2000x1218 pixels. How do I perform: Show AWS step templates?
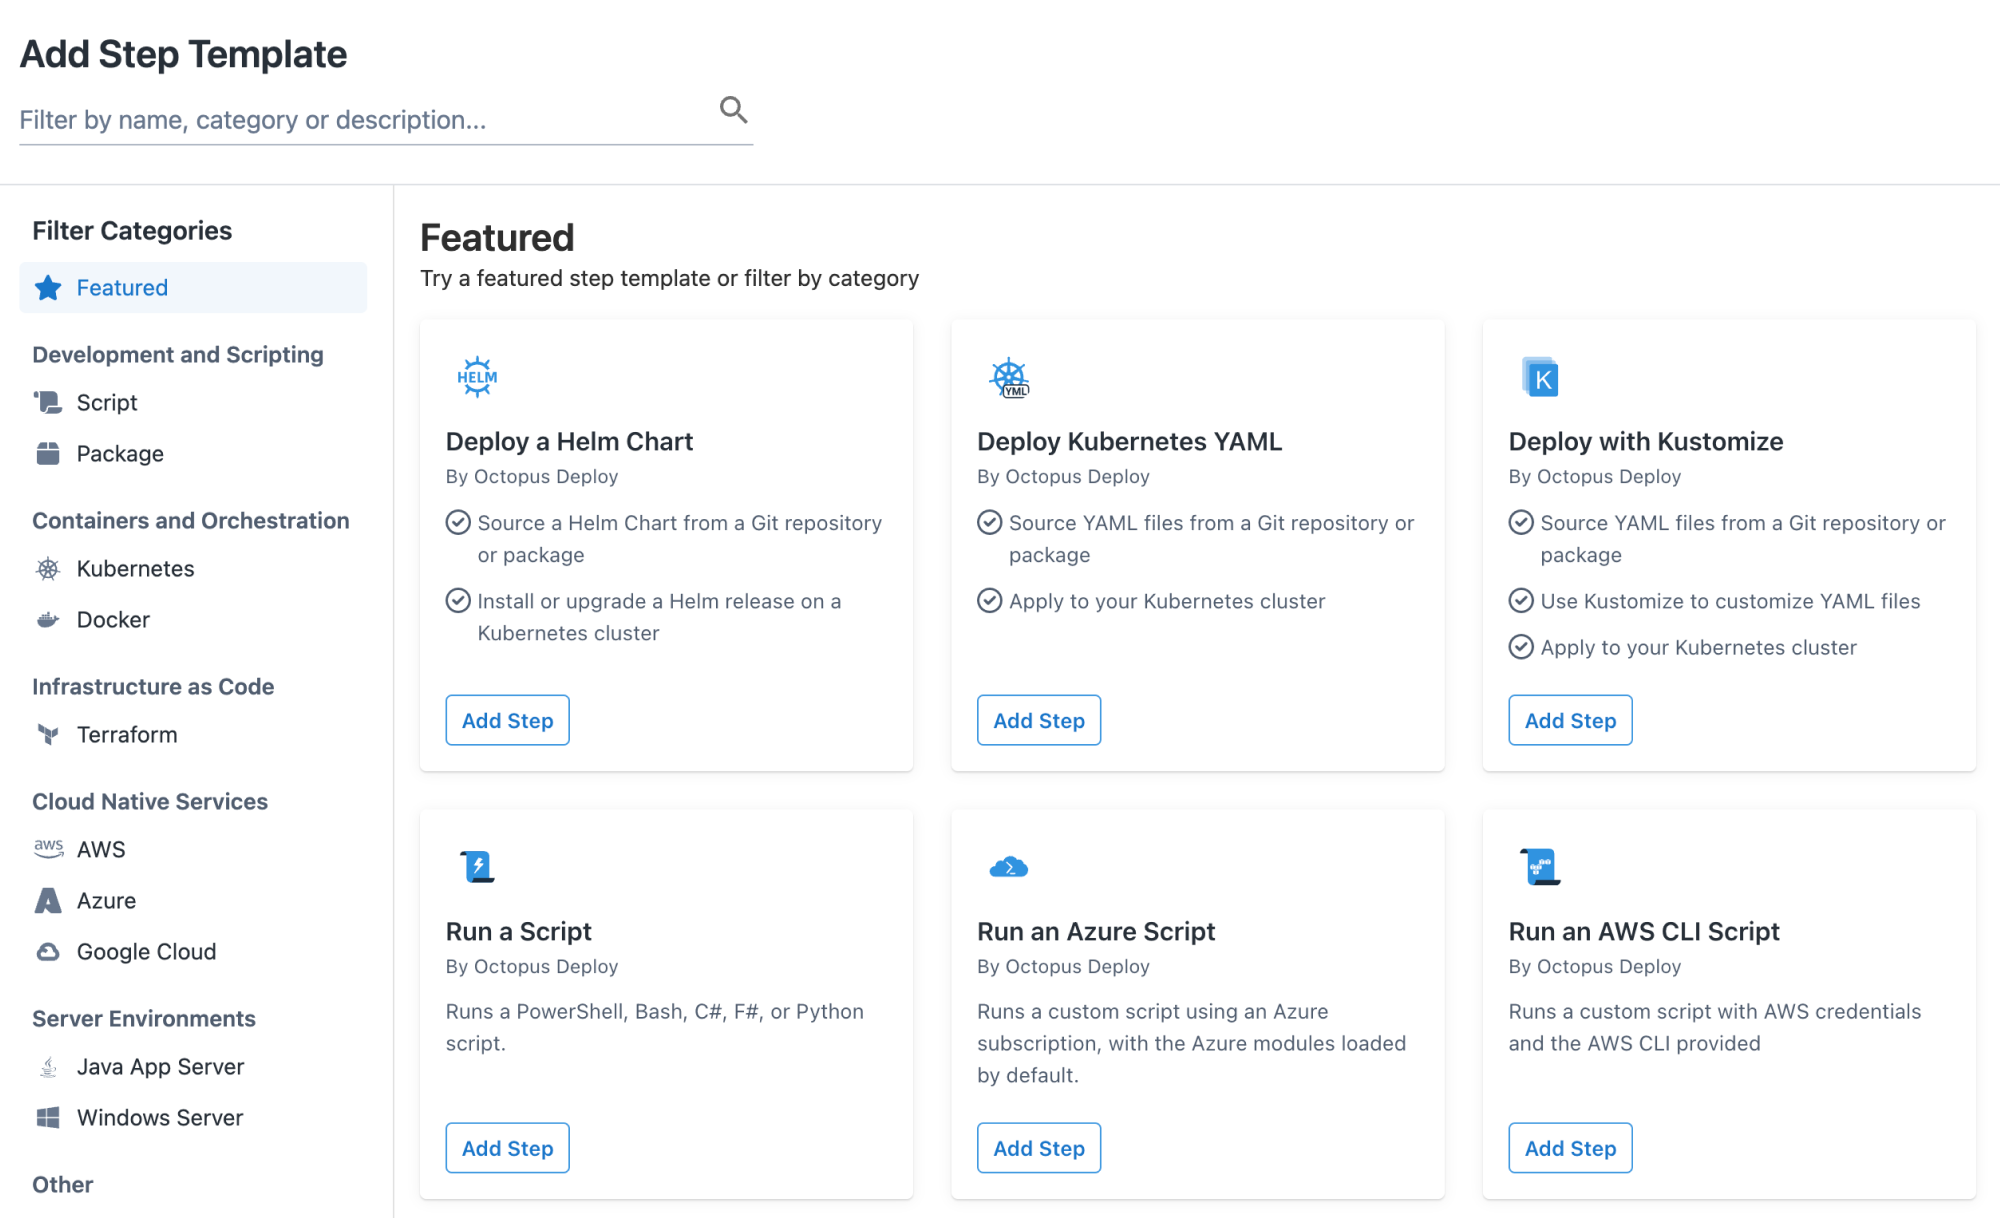193,849
